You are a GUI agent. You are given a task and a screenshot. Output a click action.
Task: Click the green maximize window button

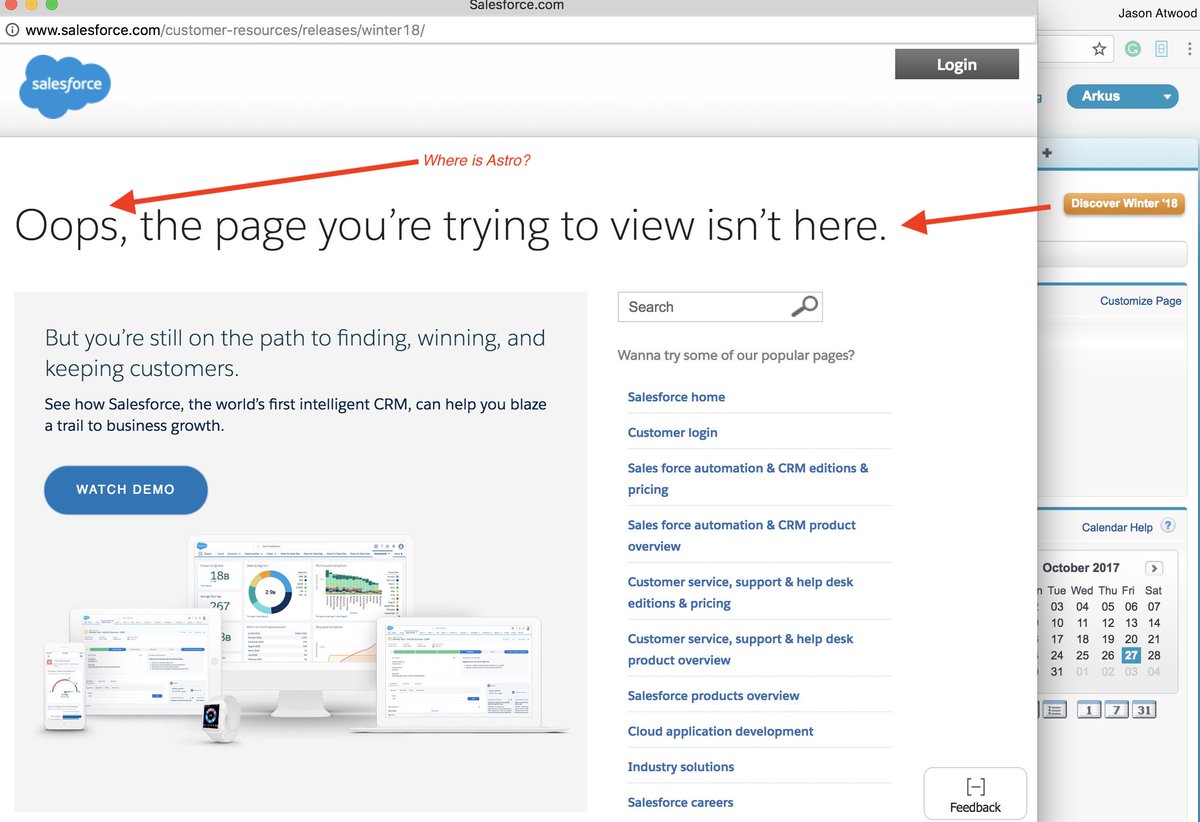[52, 5]
